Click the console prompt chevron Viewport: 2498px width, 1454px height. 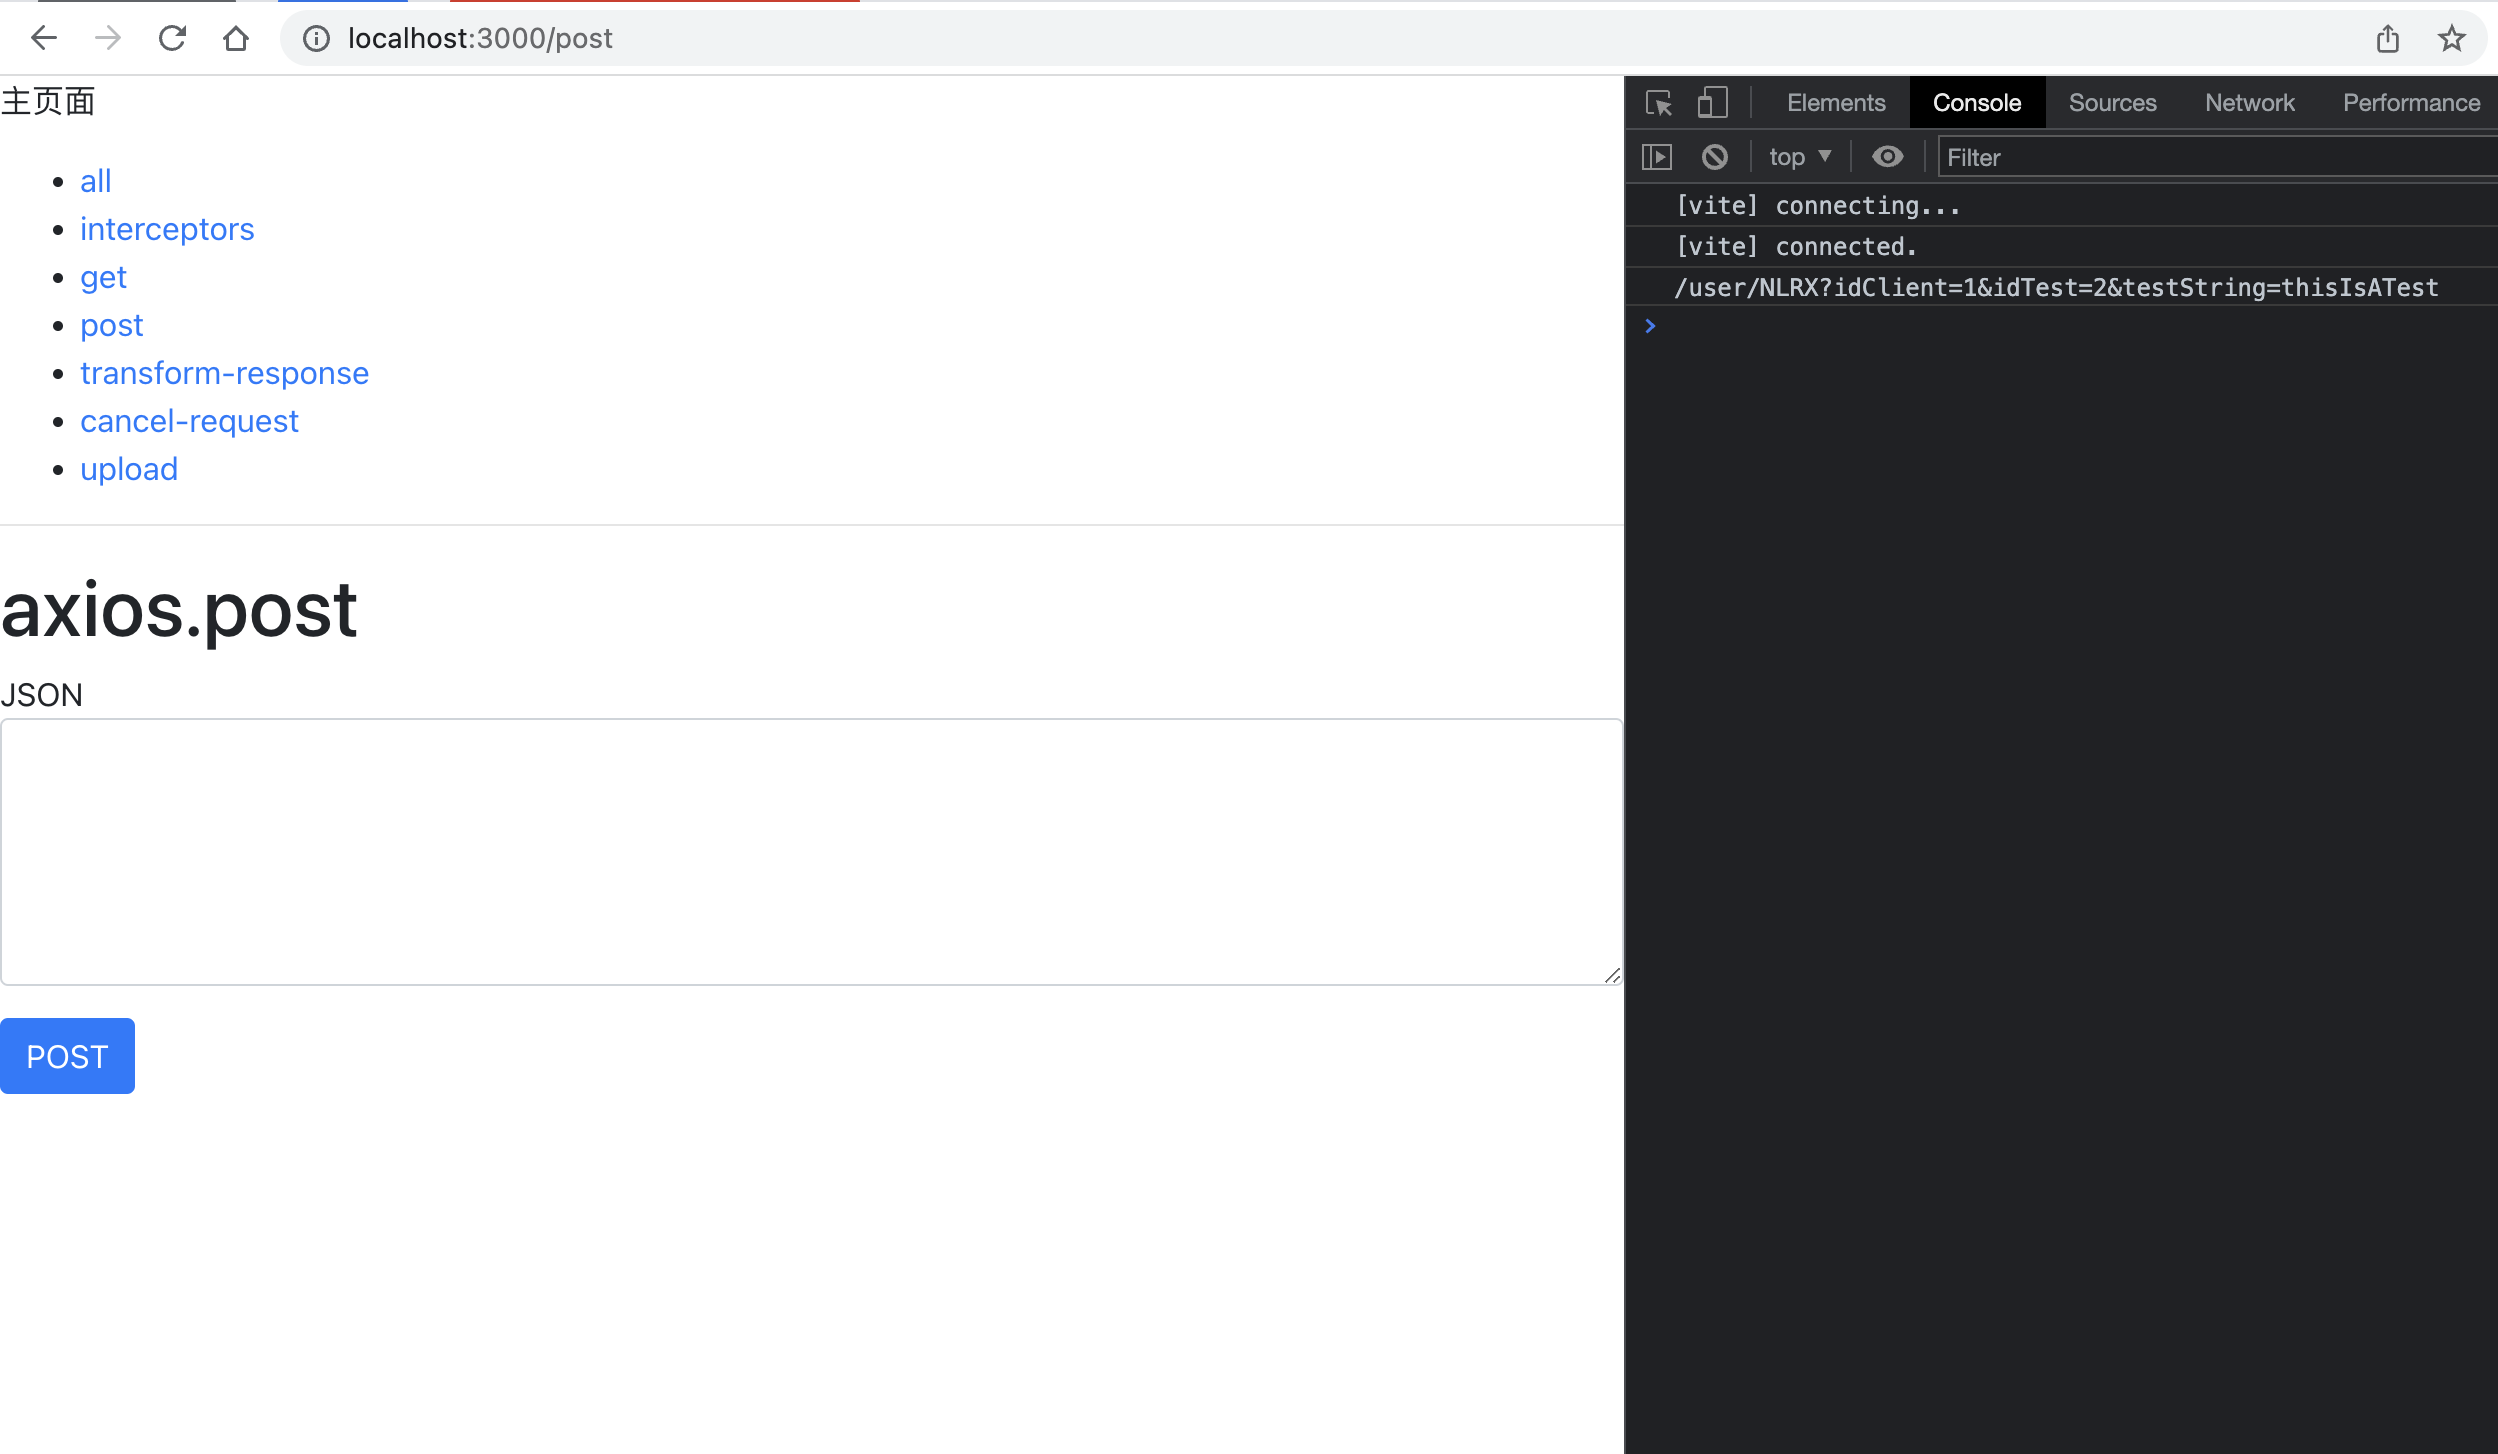point(1650,326)
